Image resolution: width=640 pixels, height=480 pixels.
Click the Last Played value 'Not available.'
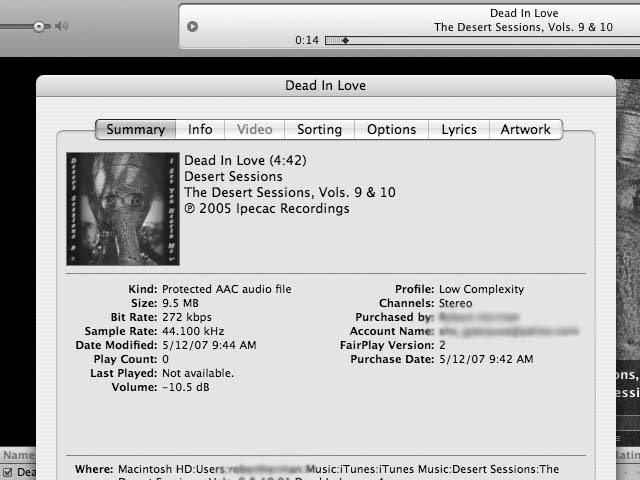coord(198,373)
